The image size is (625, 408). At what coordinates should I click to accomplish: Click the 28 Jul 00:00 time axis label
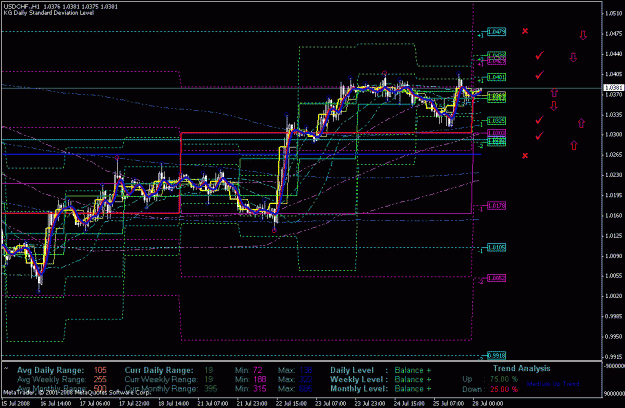[x=488, y=404]
